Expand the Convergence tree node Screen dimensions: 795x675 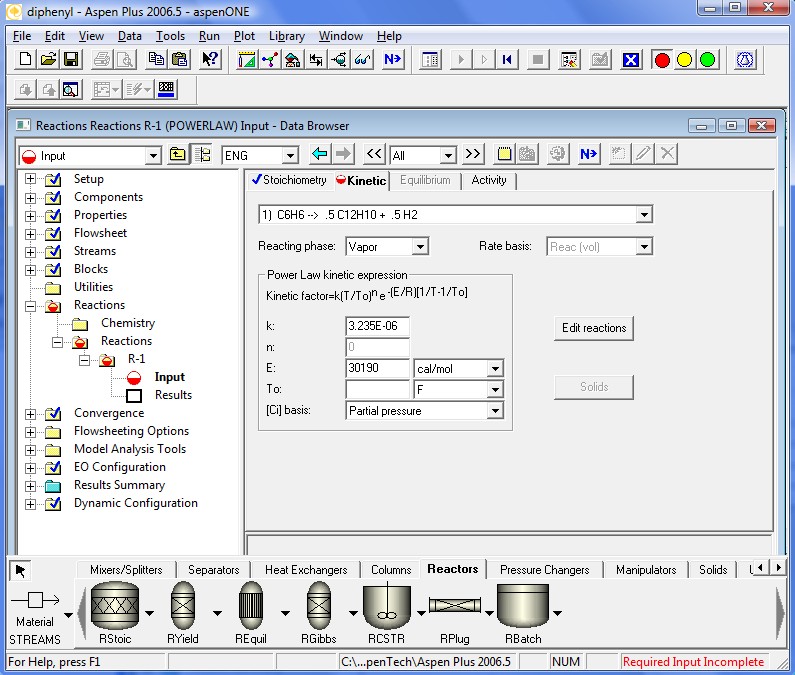pos(30,413)
